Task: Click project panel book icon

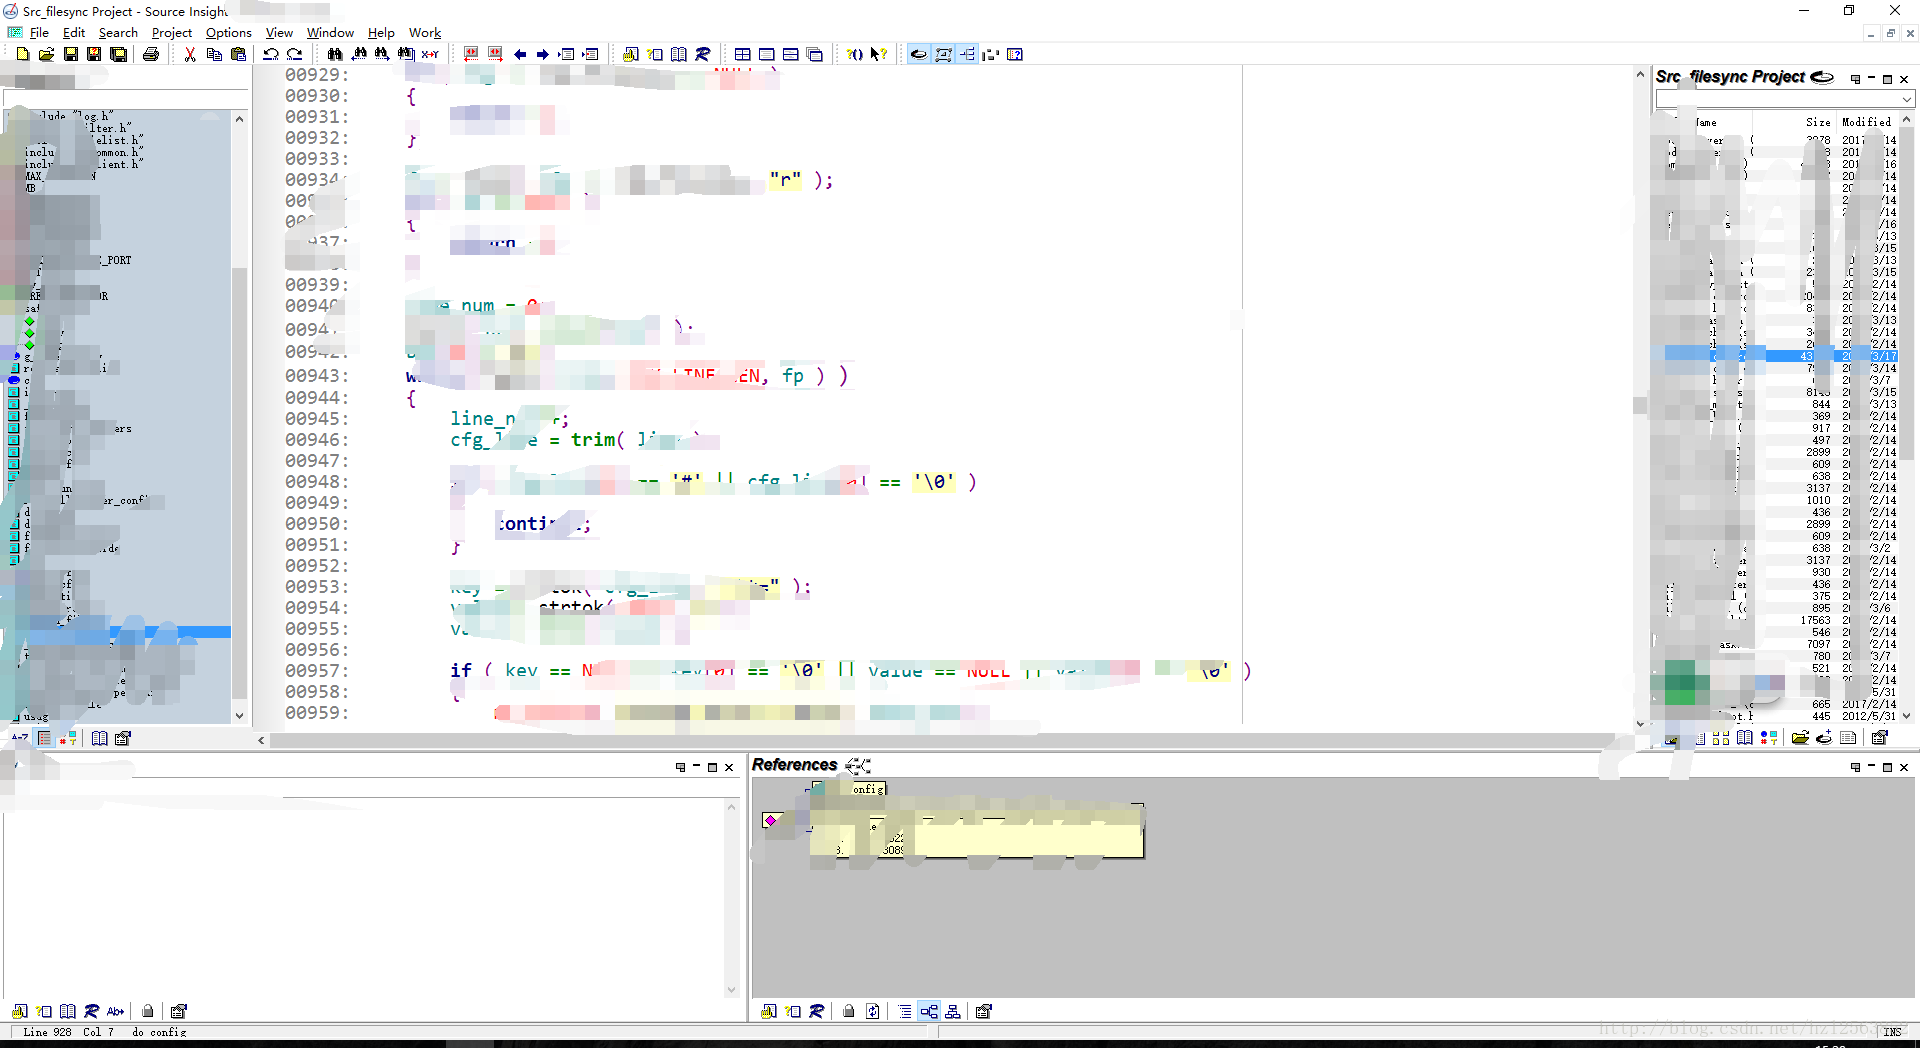Action: click(x=1744, y=738)
